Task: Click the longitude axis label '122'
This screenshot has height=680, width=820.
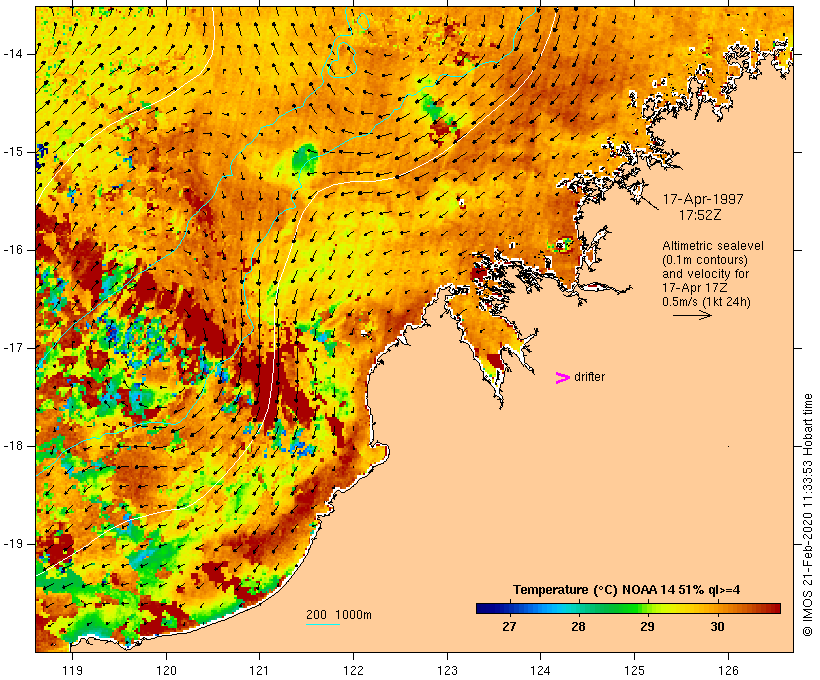Action: click(x=354, y=670)
